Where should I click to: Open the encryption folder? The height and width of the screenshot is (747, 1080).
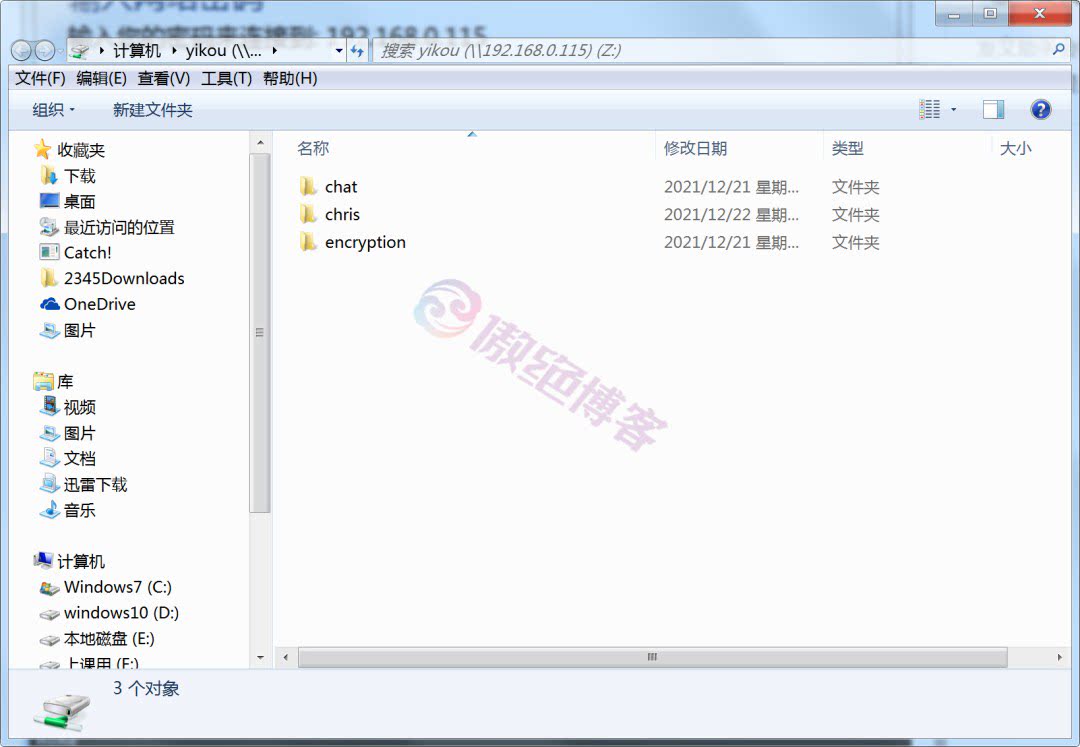[366, 242]
